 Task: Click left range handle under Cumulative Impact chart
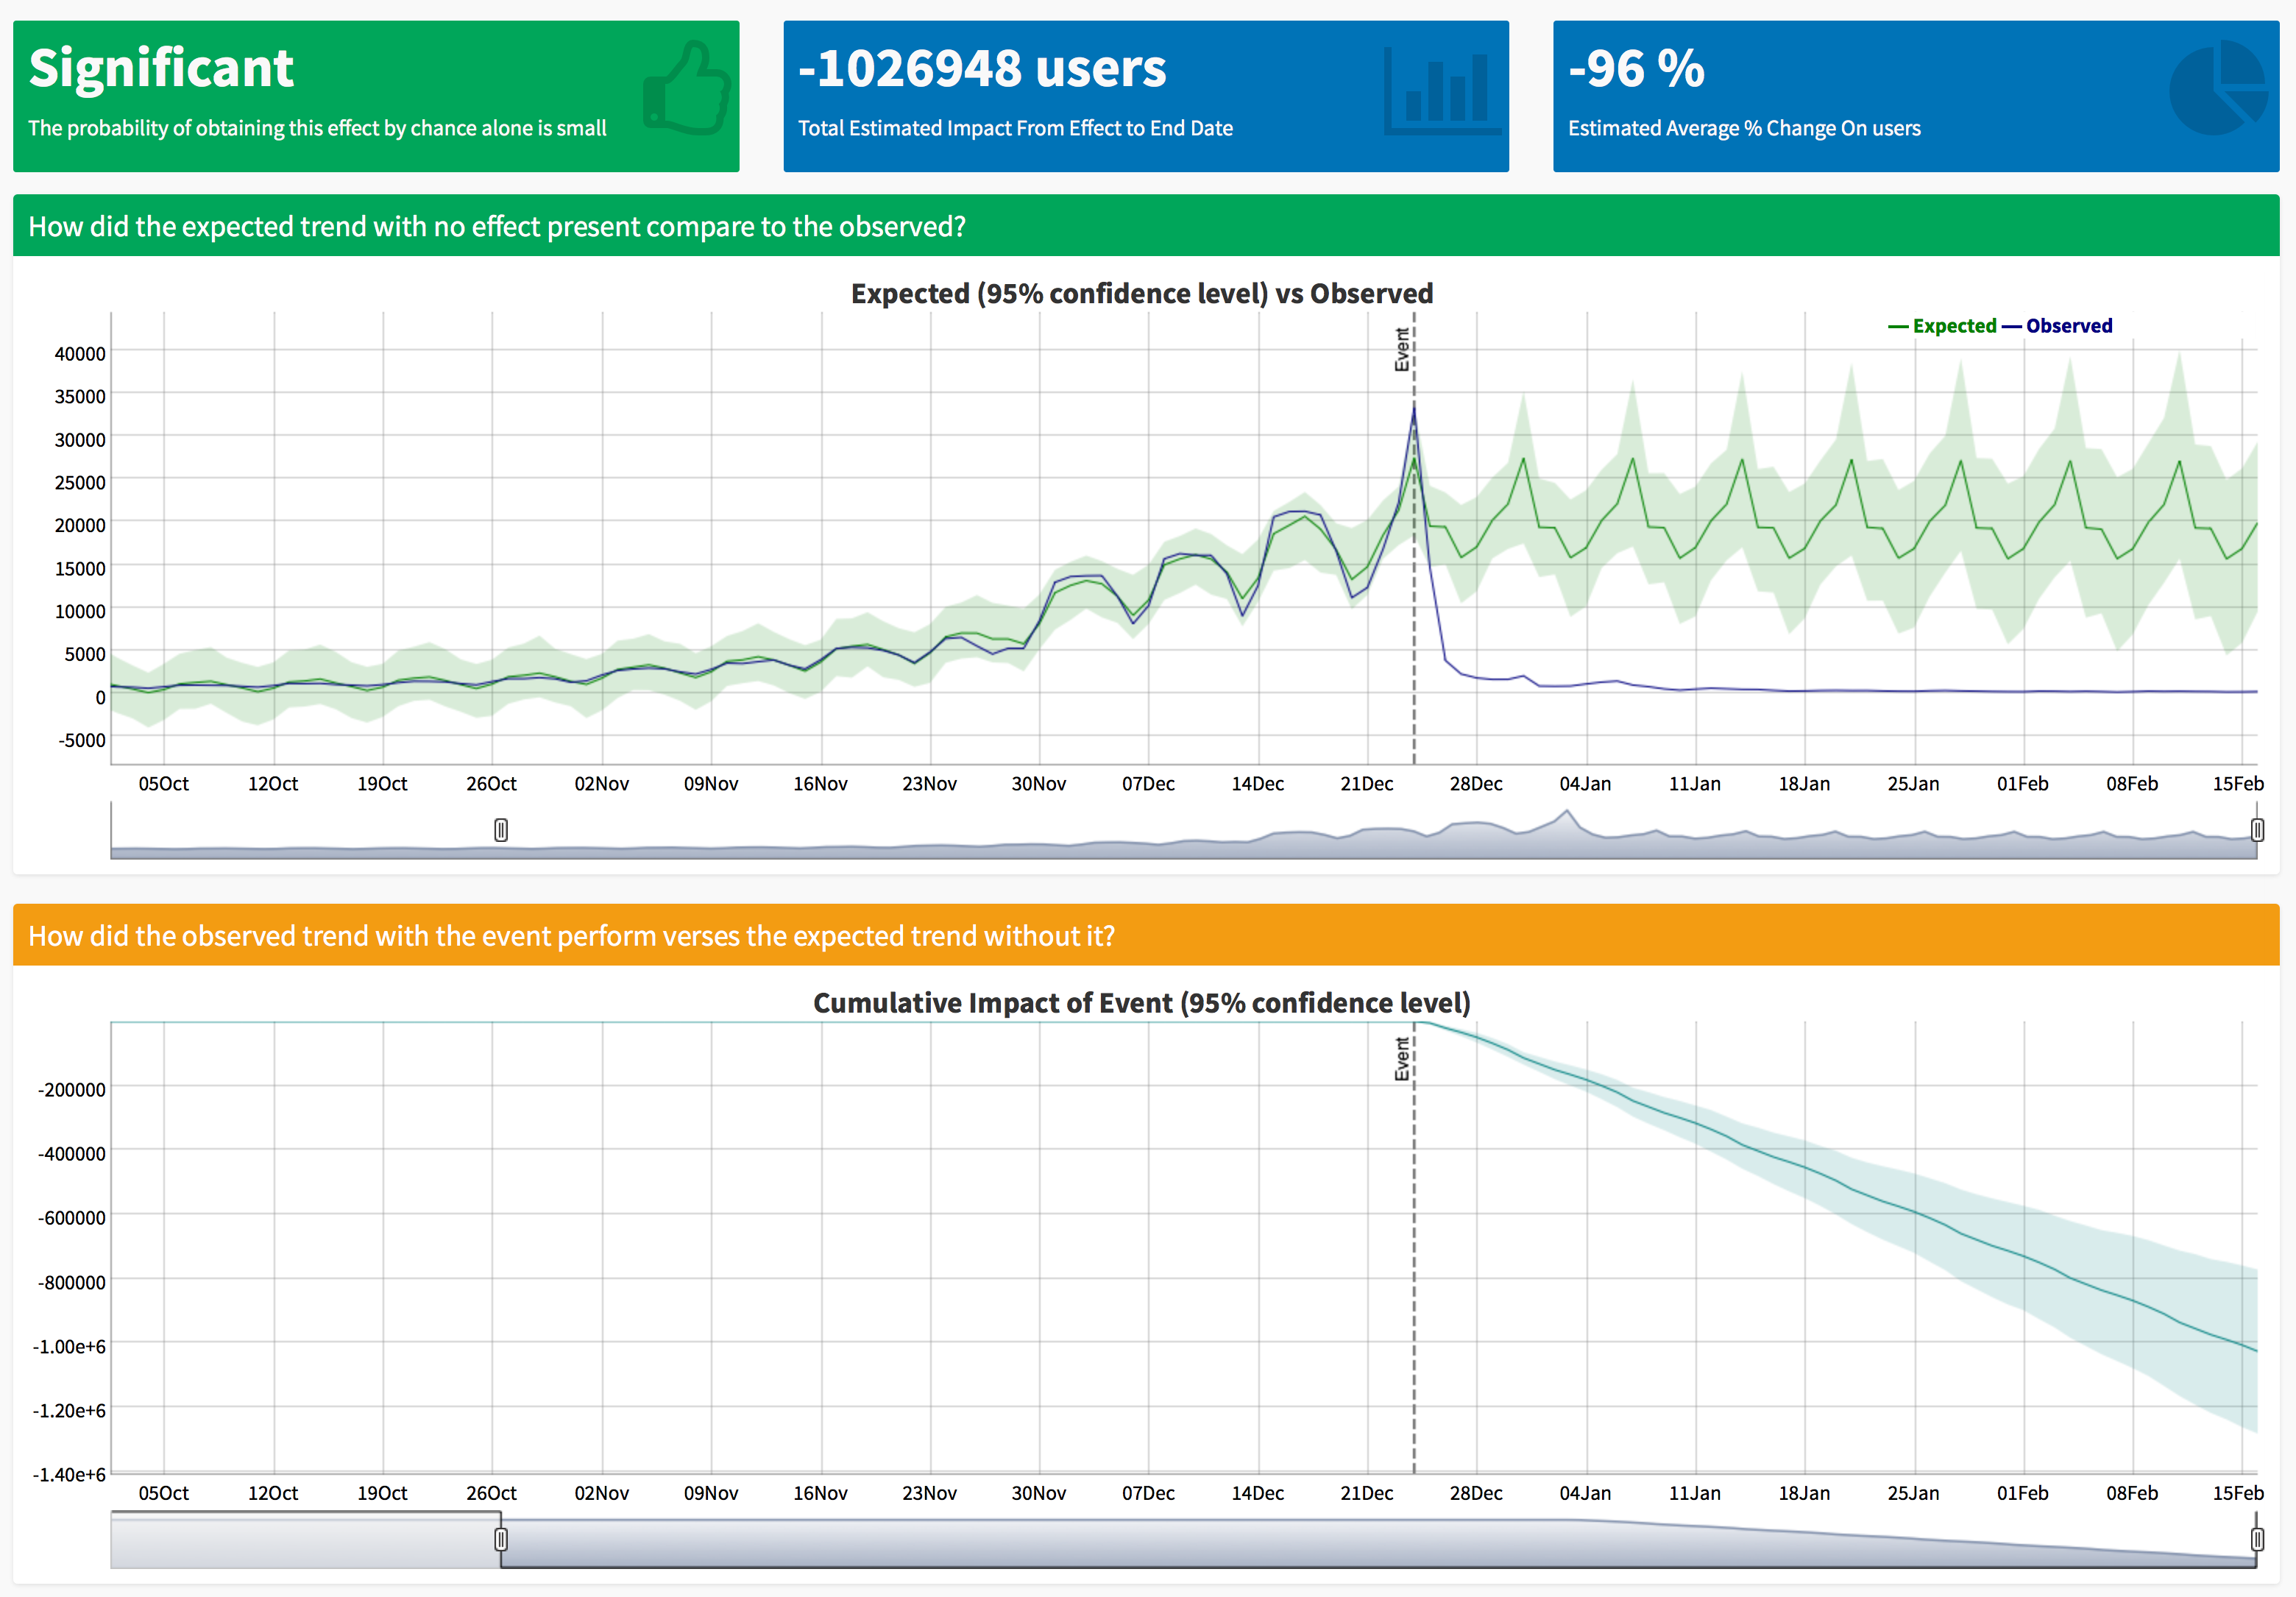pos(501,1539)
